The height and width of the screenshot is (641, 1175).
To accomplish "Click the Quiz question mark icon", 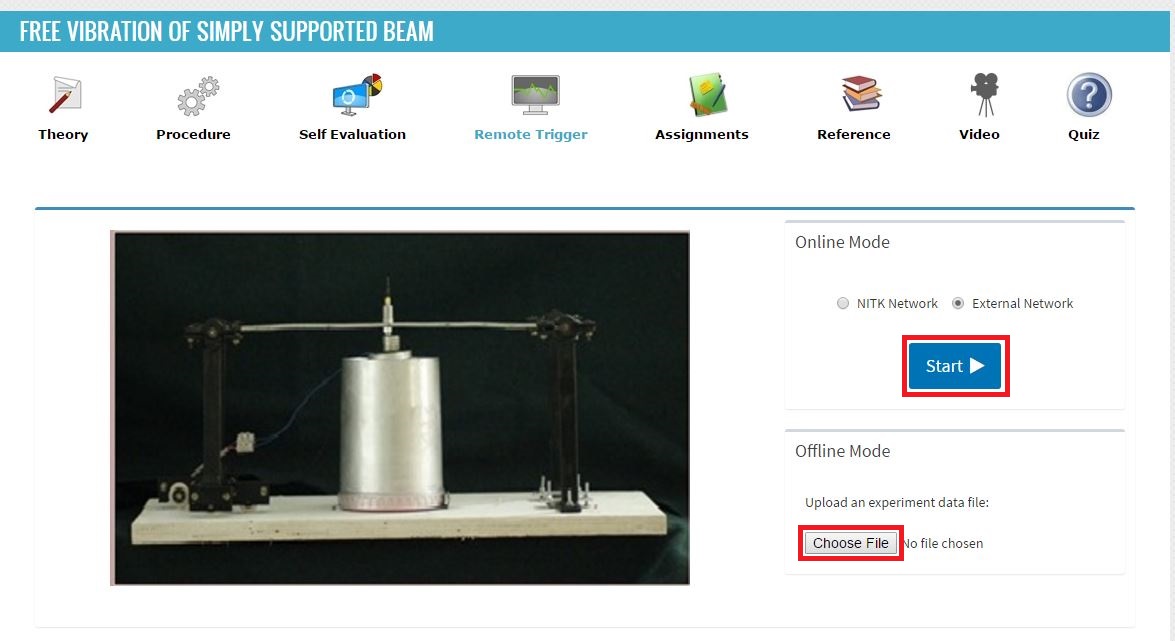I will click(x=1089, y=94).
